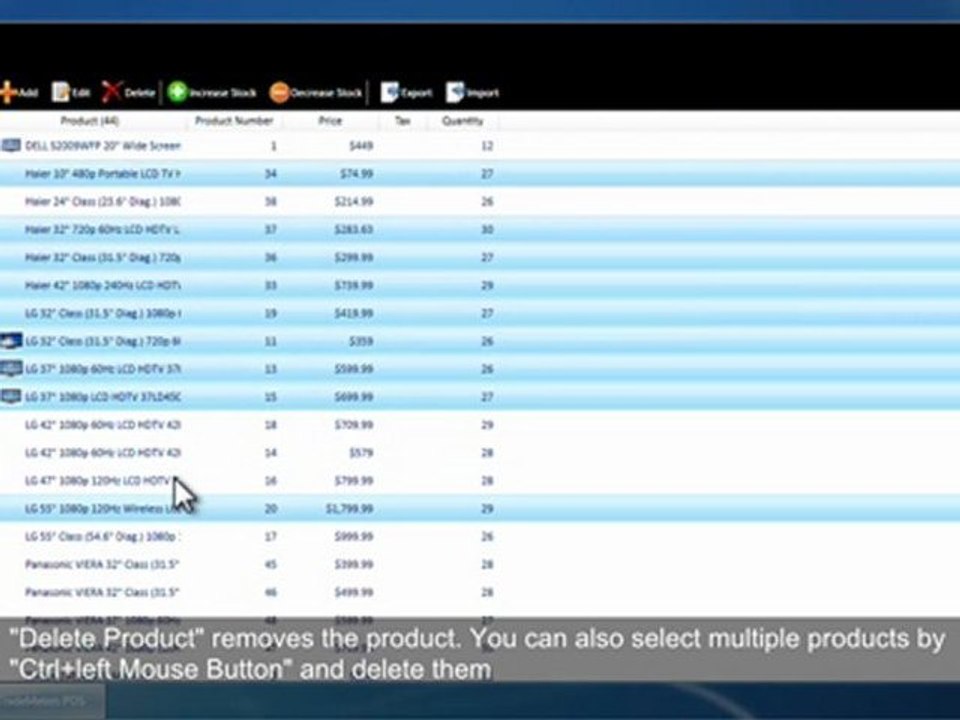Open the Edit product tool
The height and width of the screenshot is (720, 960).
(x=71, y=92)
